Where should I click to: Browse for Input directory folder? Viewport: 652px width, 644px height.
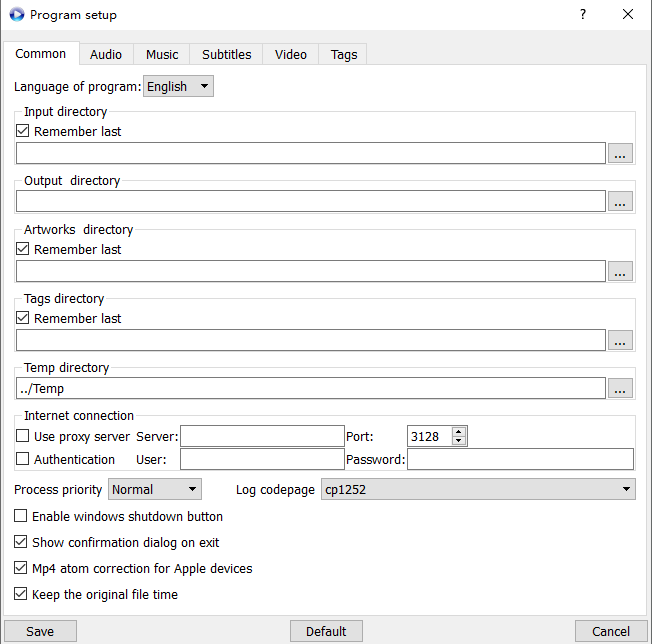click(620, 153)
